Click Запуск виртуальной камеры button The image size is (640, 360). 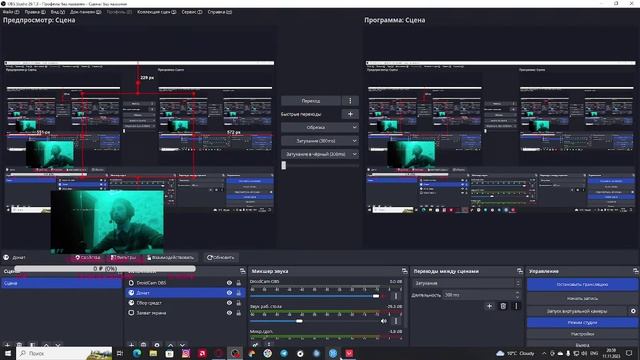(x=577, y=311)
